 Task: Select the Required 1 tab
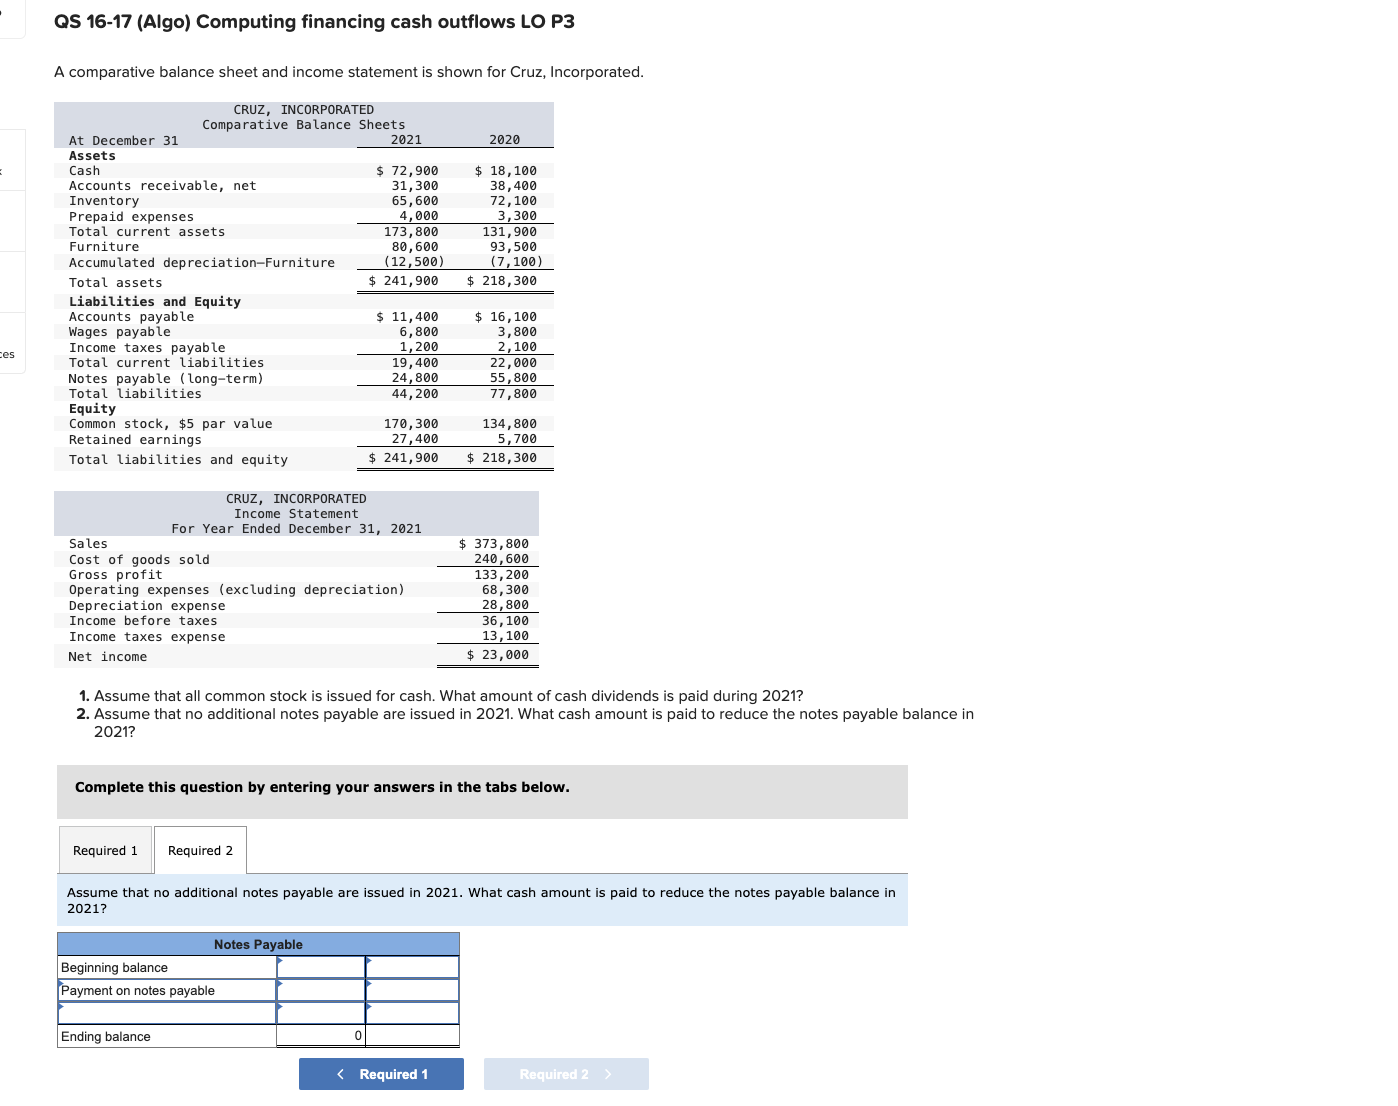coord(105,850)
